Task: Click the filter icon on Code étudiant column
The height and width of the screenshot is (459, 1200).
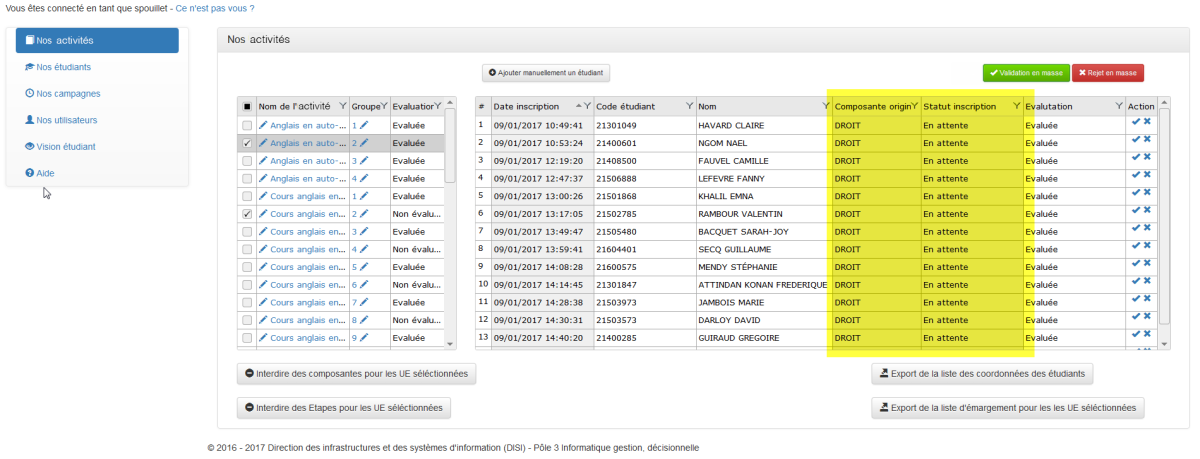Action: click(688, 106)
